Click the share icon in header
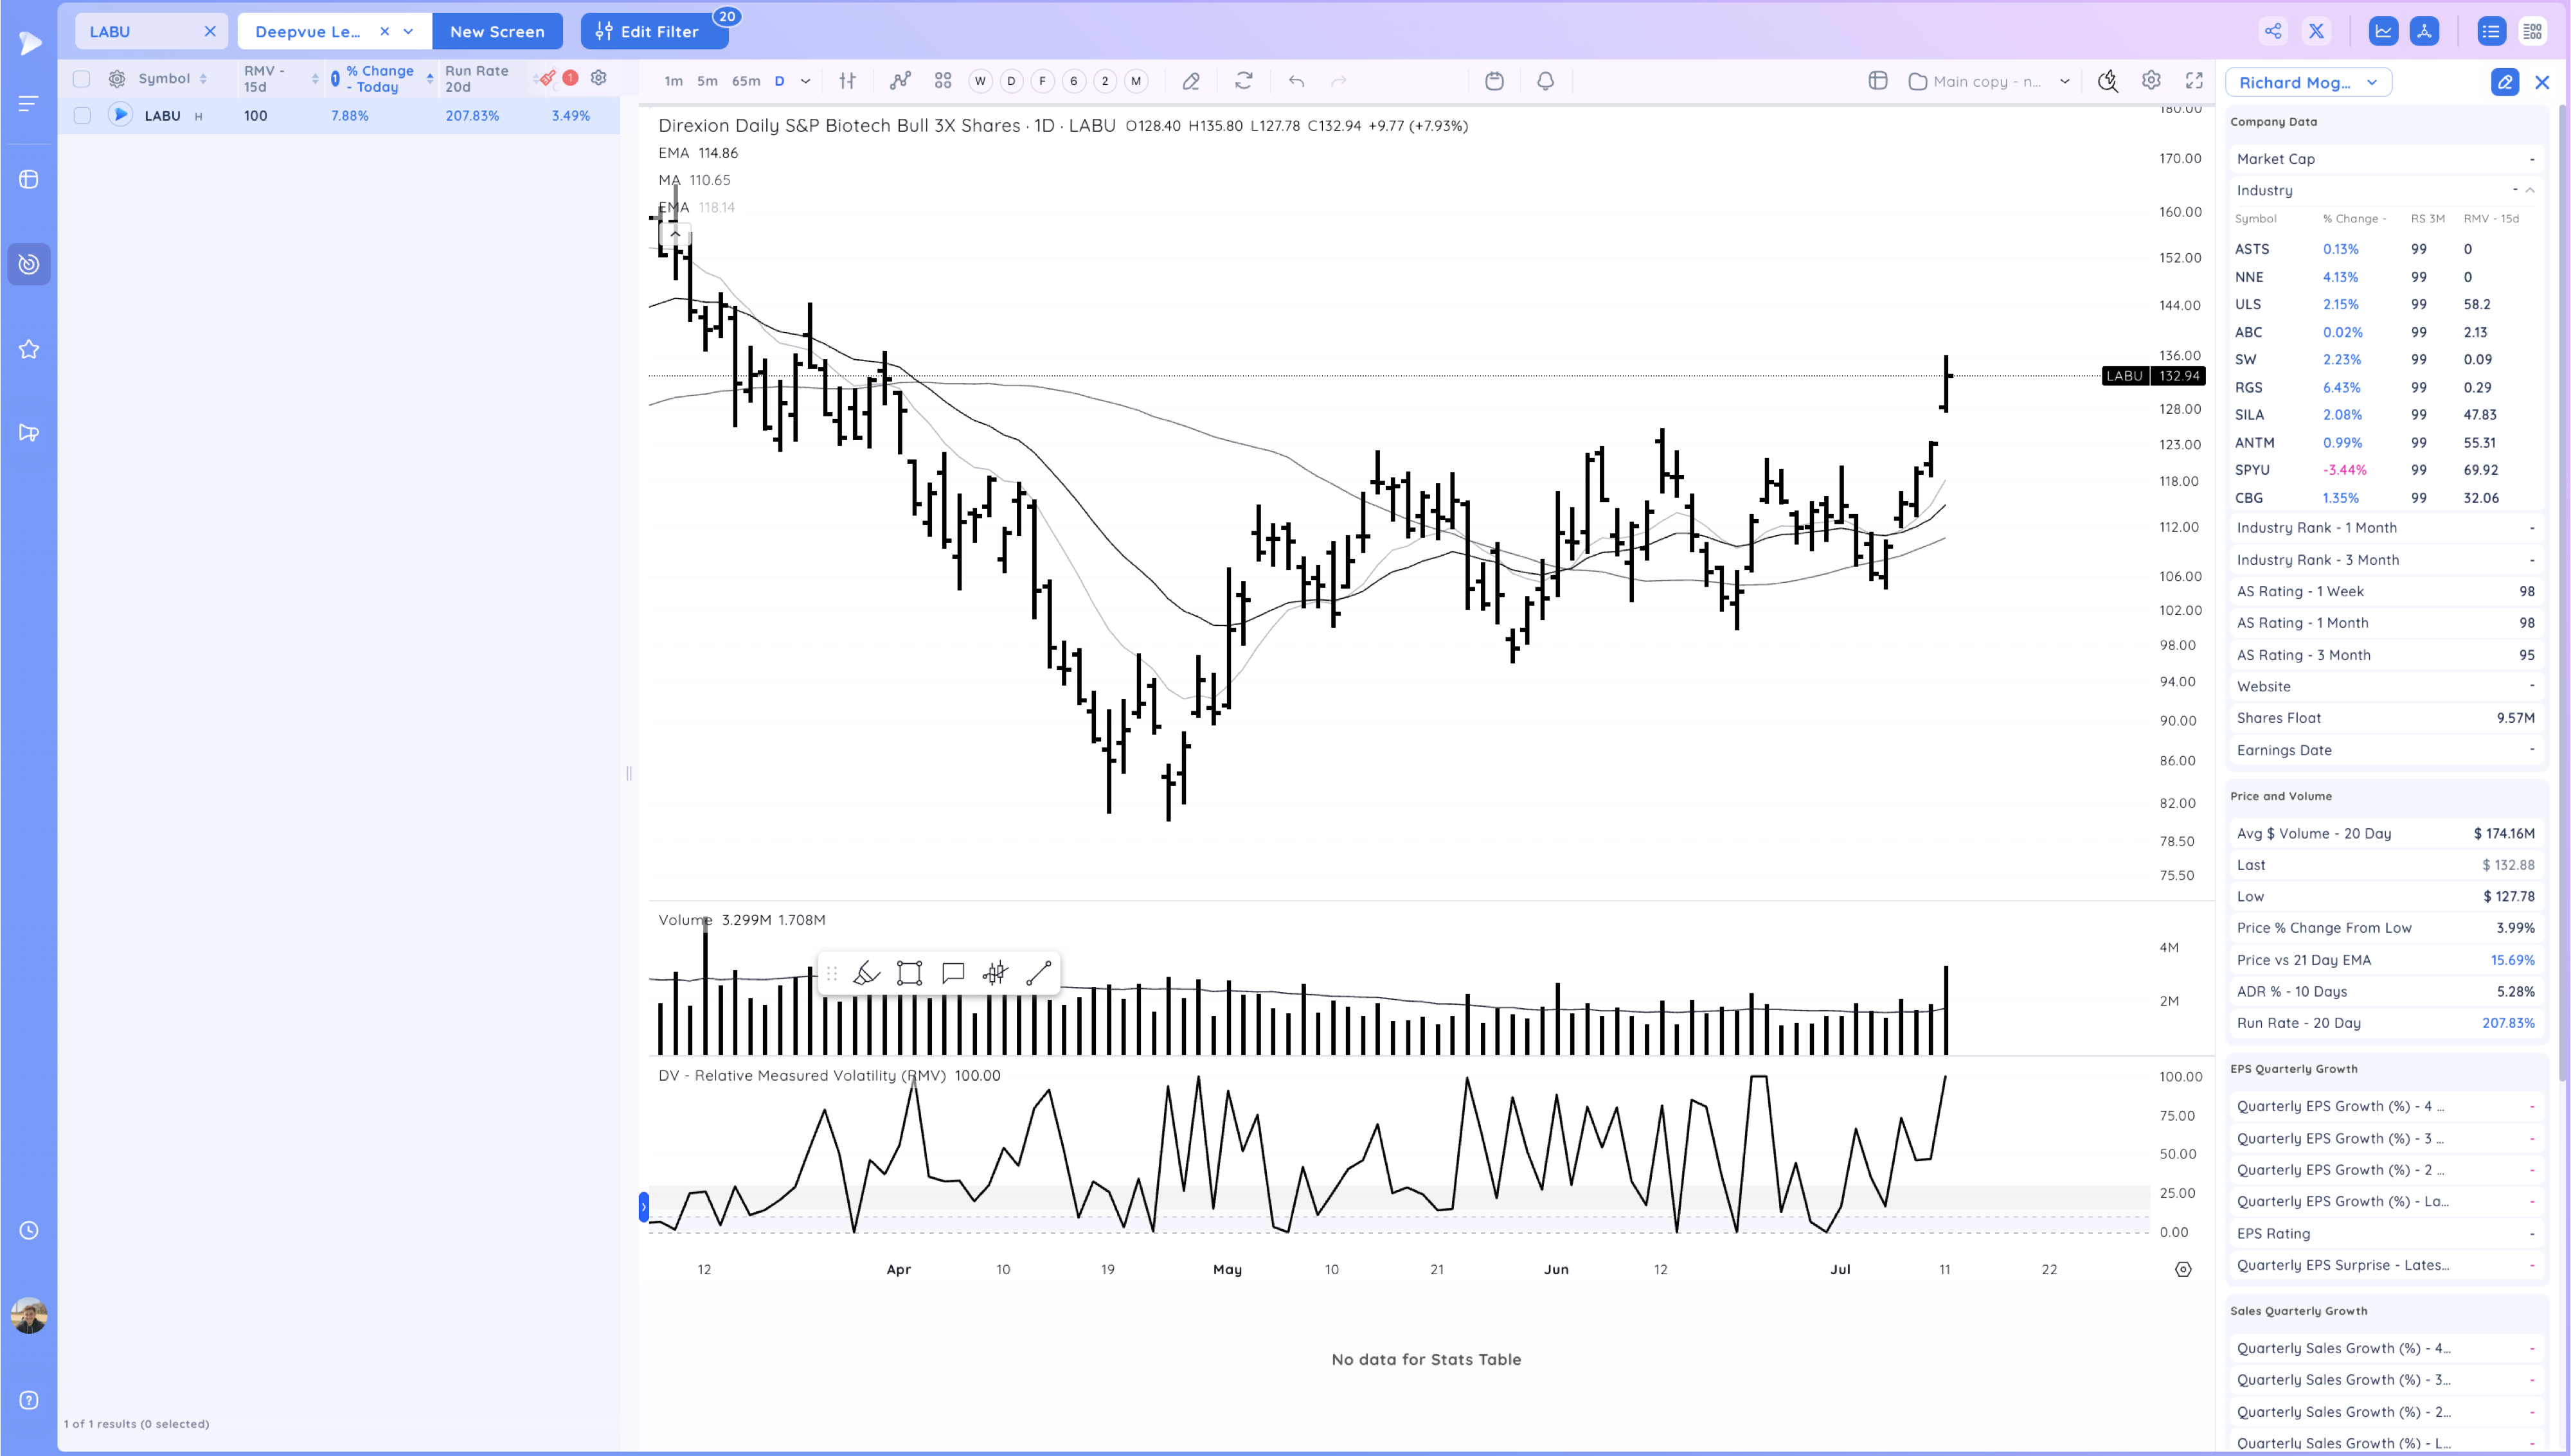2571x1456 pixels. point(2273,31)
